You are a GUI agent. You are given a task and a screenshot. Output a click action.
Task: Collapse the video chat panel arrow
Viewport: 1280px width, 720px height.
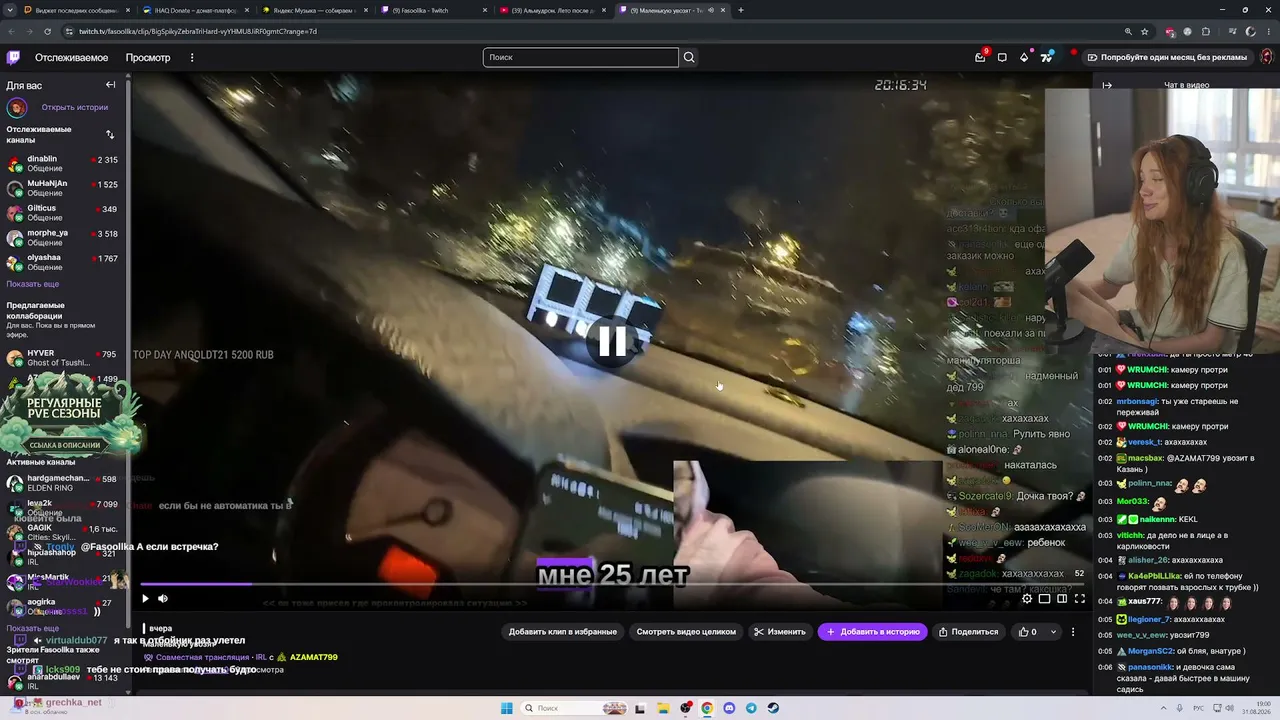[x=1107, y=85]
